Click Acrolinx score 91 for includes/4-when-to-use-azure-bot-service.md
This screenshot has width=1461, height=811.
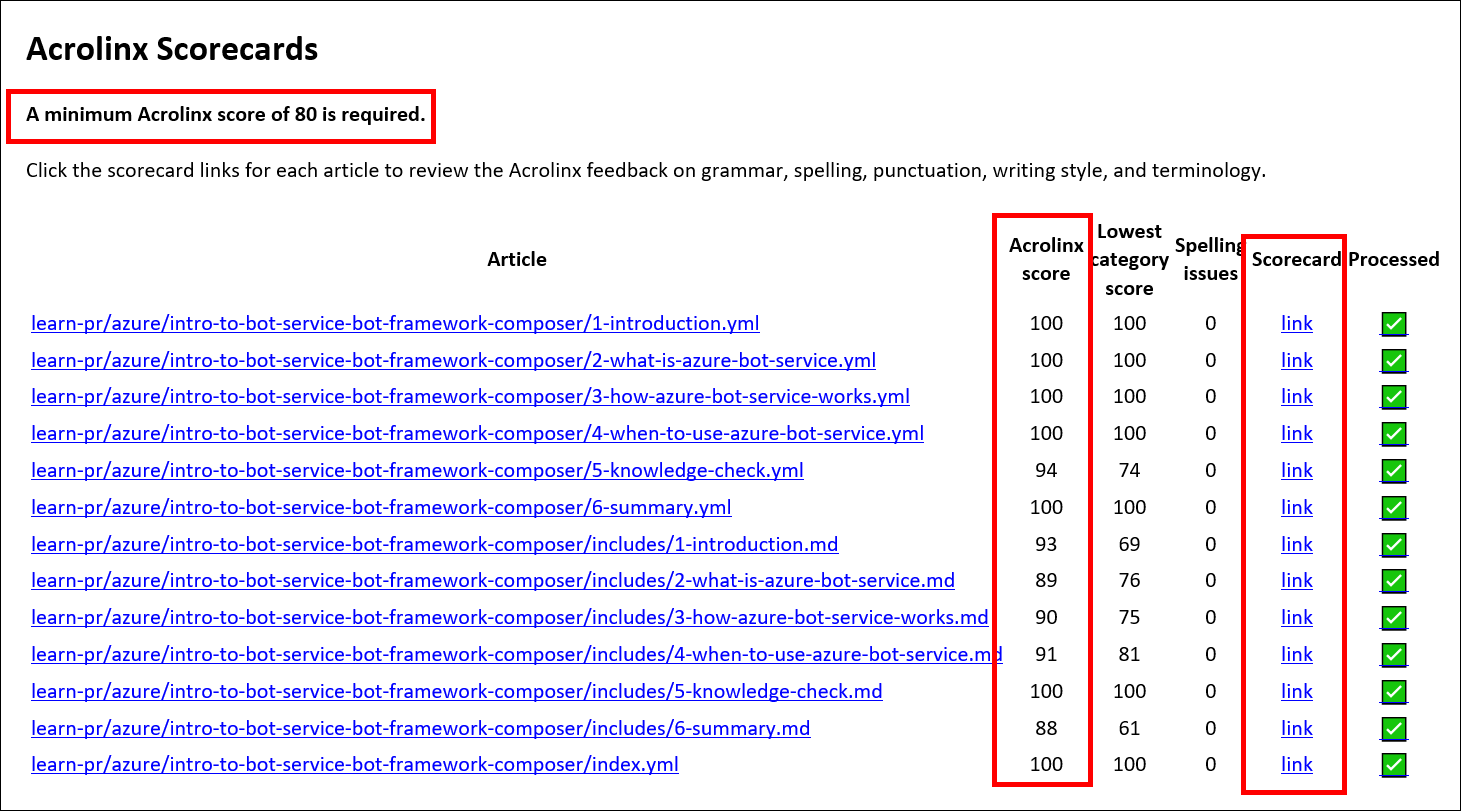point(1046,654)
